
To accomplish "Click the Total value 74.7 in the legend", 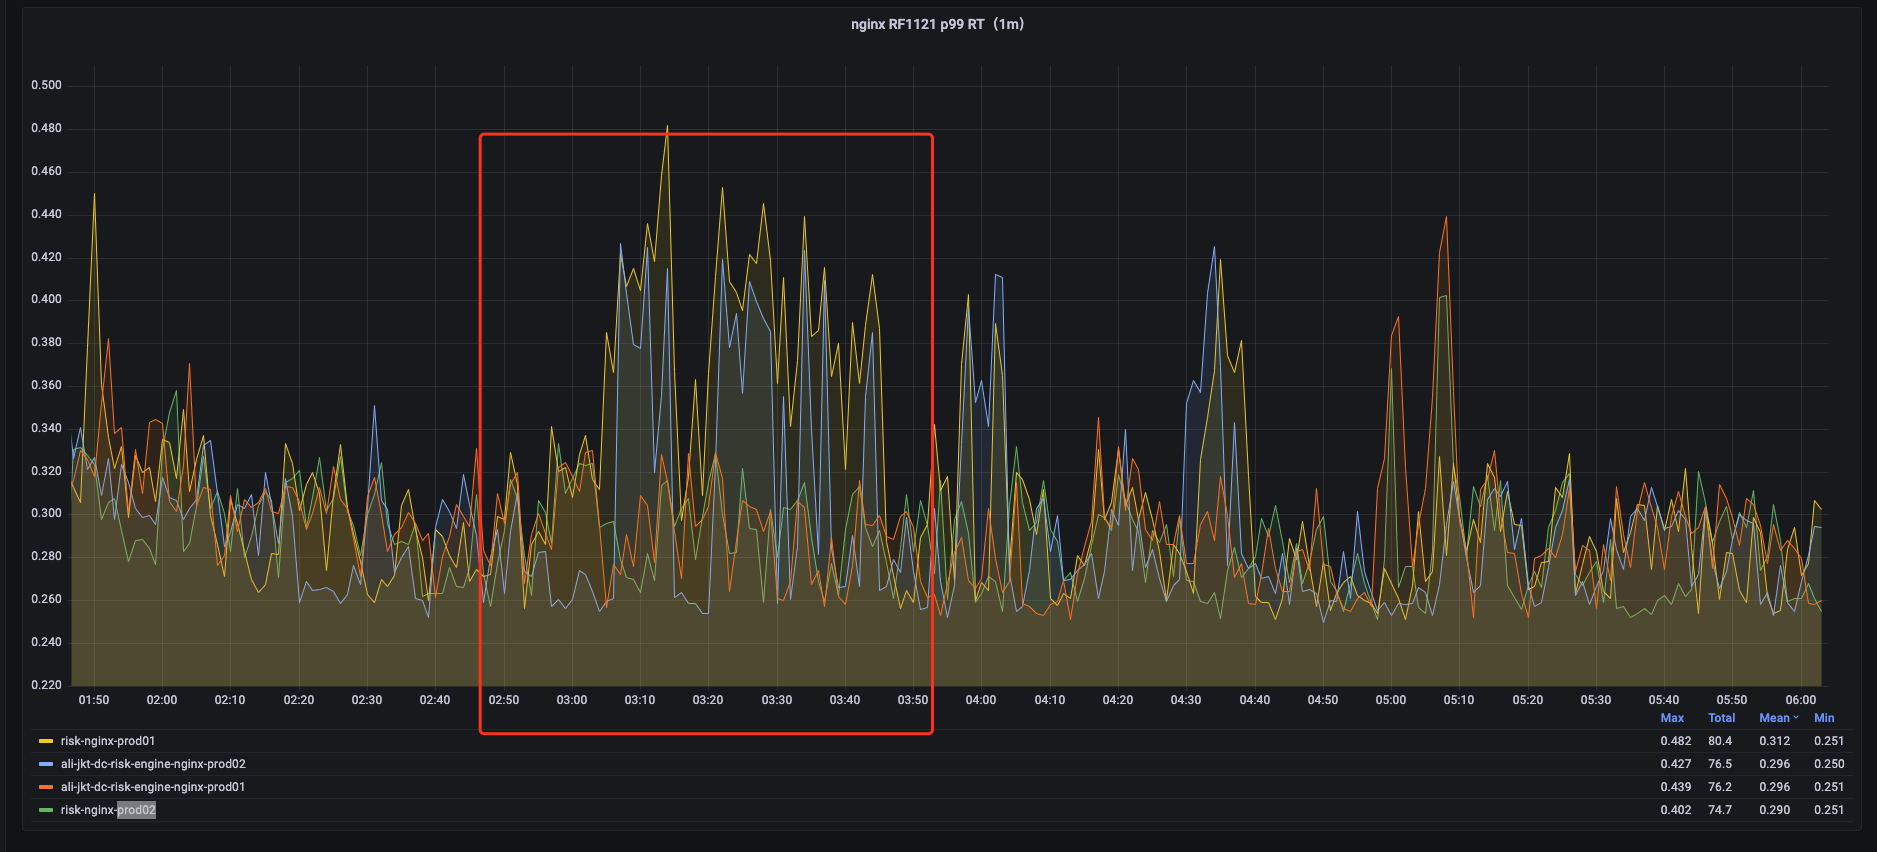I will [x=1720, y=810].
